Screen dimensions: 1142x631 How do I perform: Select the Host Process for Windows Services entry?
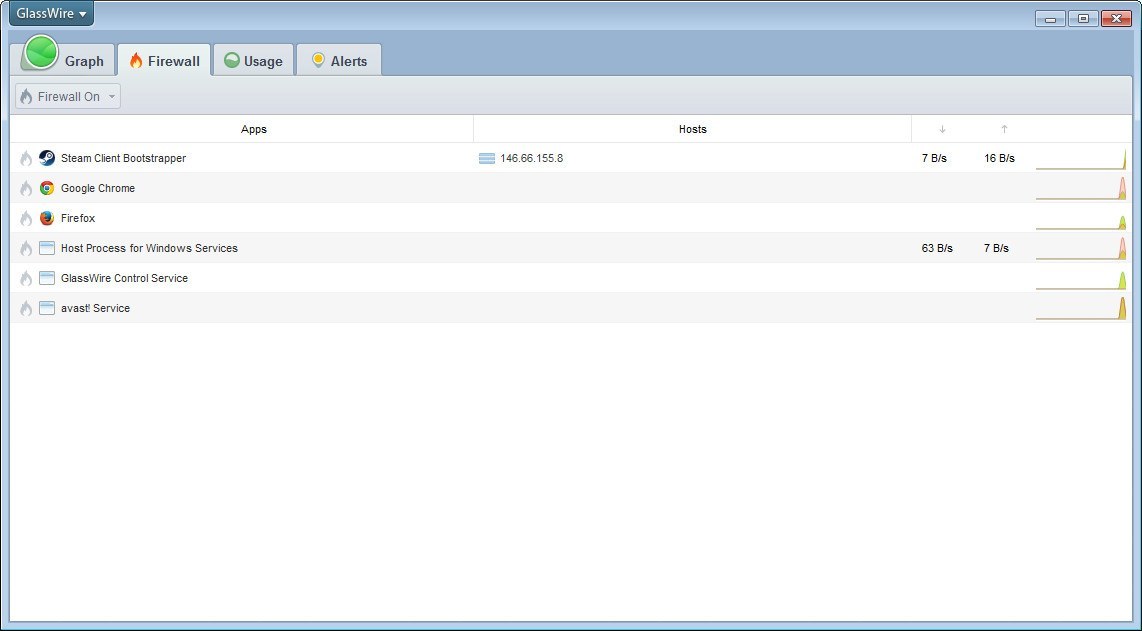click(x=148, y=248)
